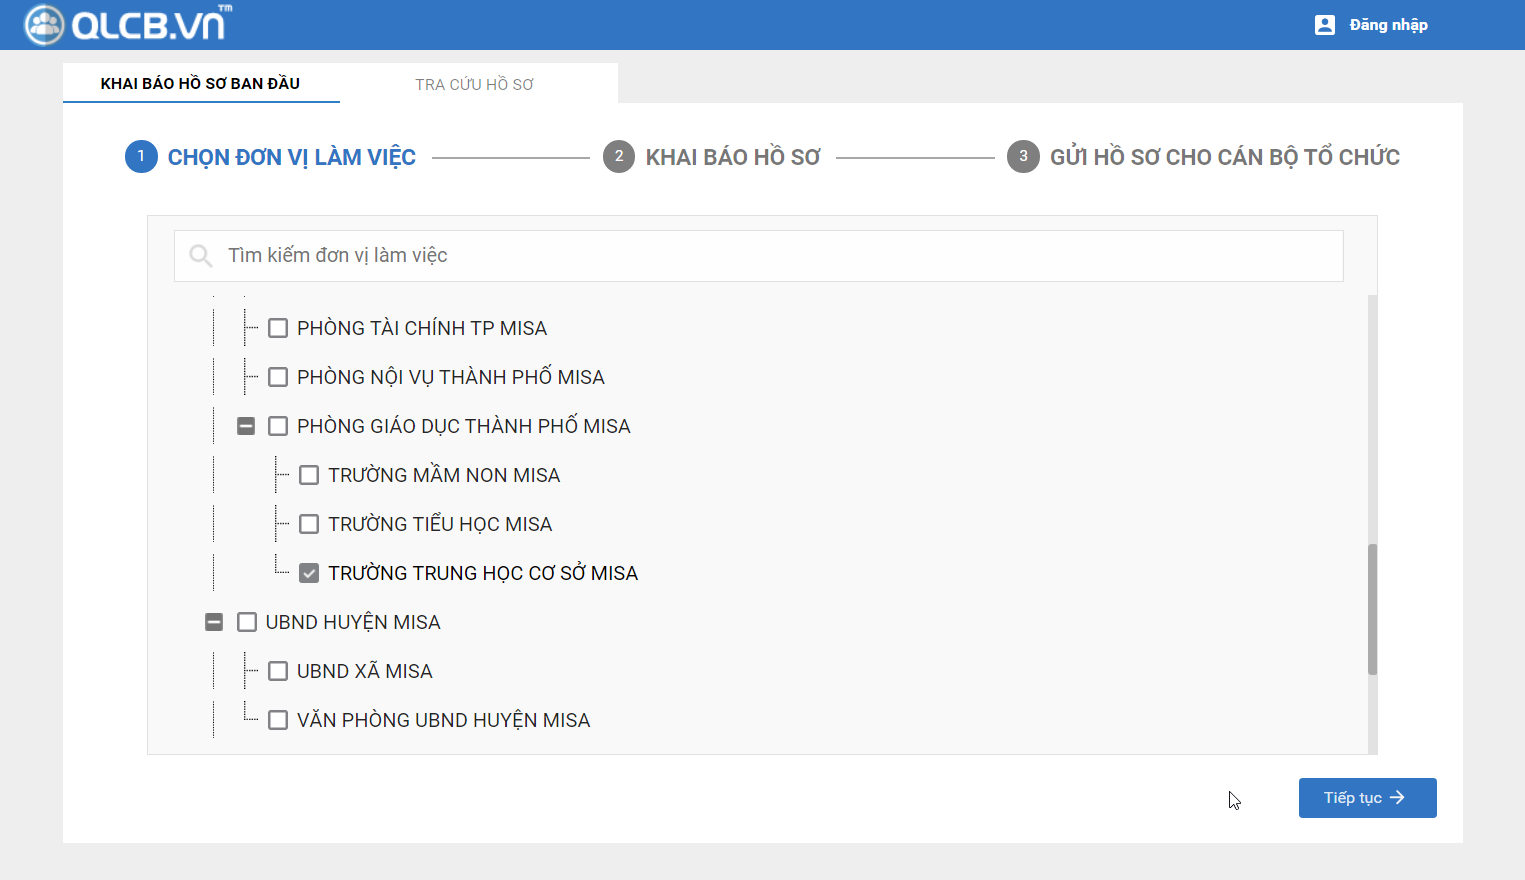Screen dimensions: 1525x880
Task: Select PHÒNG NỘI VỤ THÀNH PHỐ MISA label
Action: click(450, 377)
